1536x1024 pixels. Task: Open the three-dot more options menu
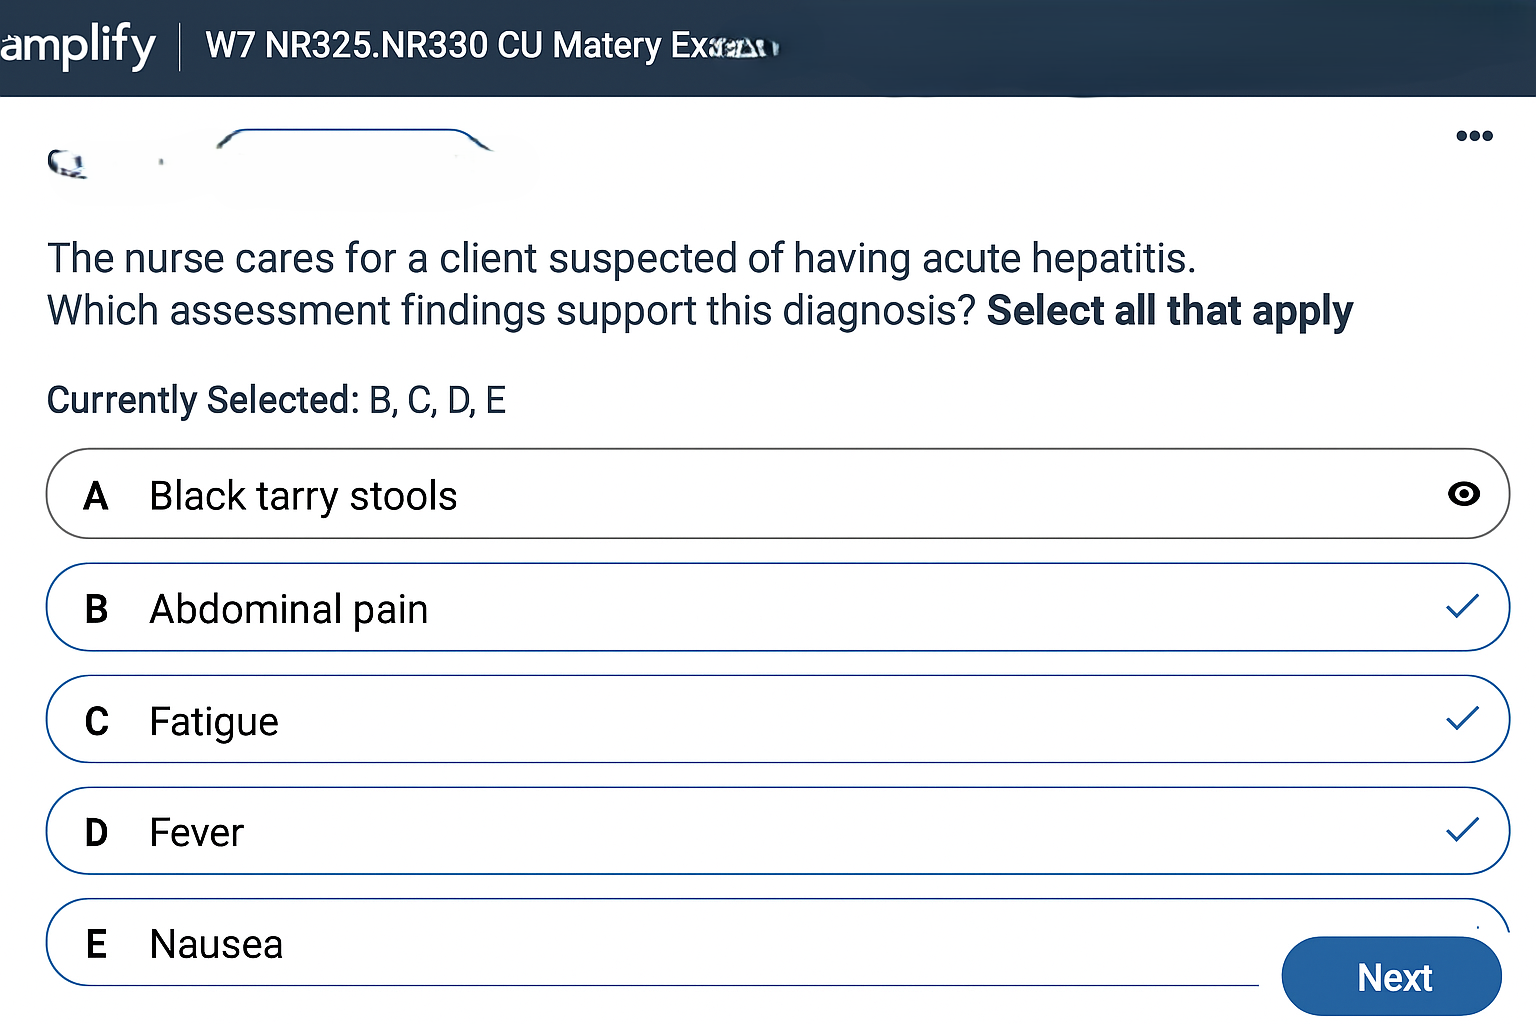(1474, 136)
